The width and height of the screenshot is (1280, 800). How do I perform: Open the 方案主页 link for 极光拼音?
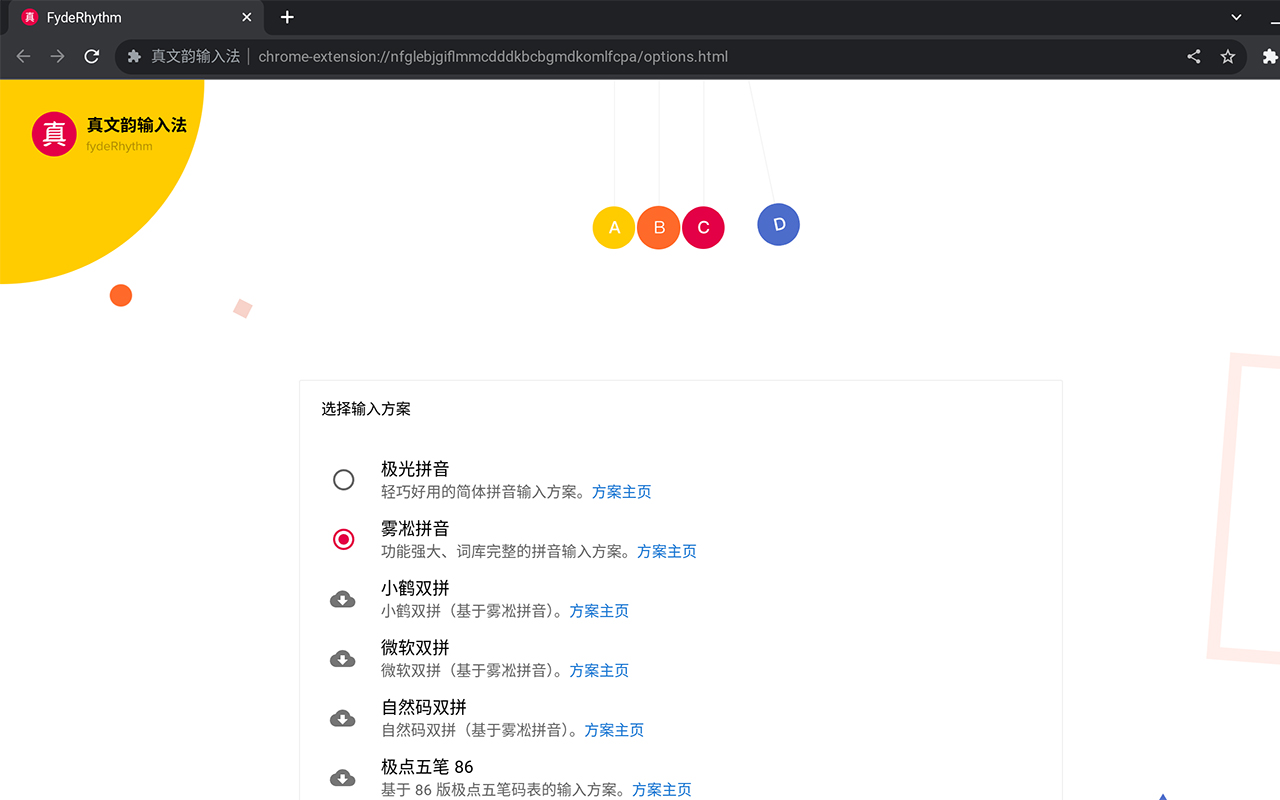pyautogui.click(x=621, y=491)
